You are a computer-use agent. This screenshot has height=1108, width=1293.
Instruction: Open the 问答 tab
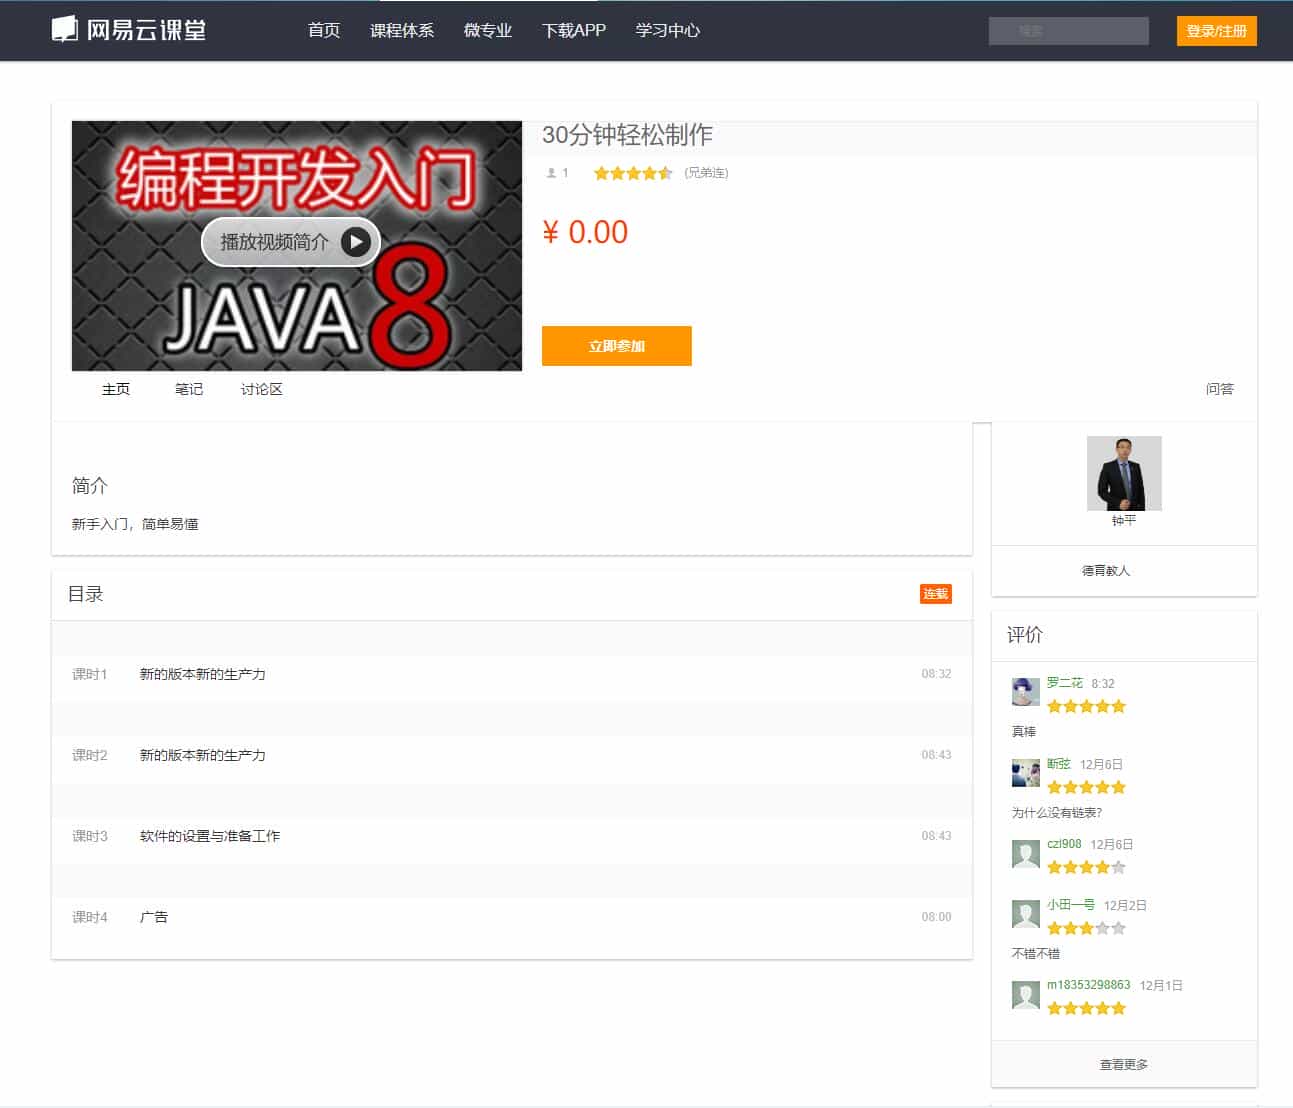pyautogui.click(x=1220, y=389)
